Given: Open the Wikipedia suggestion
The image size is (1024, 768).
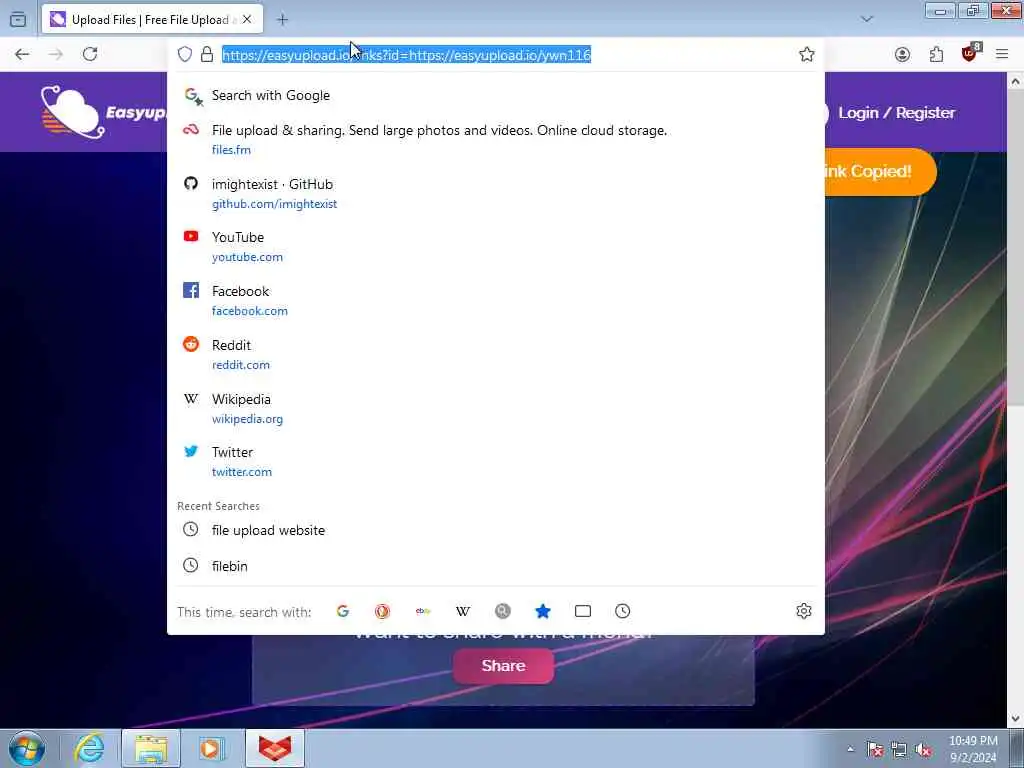Looking at the screenshot, I should (496, 408).
